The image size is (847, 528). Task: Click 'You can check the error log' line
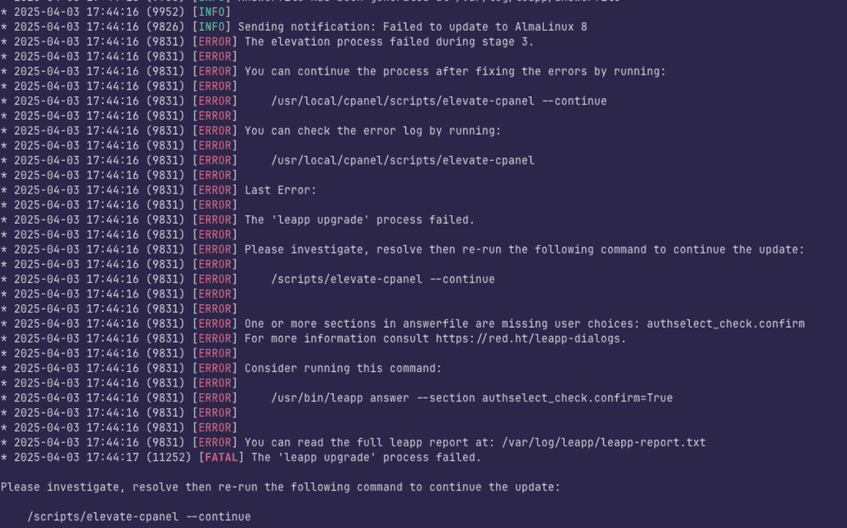(x=373, y=131)
